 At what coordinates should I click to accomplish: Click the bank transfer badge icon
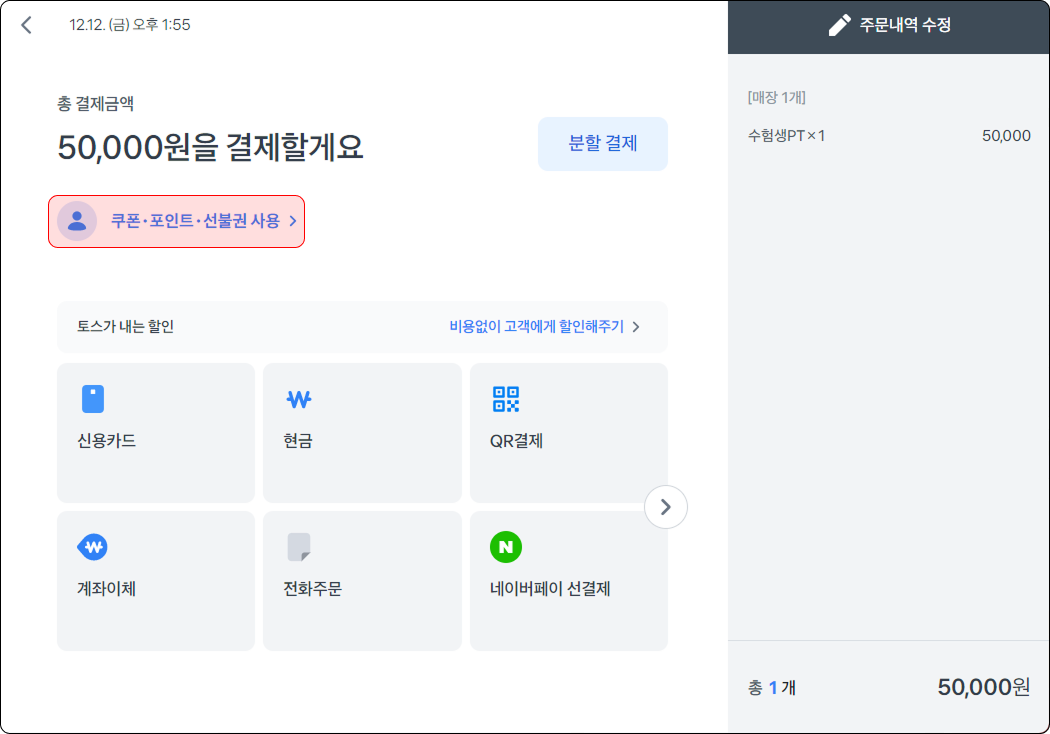click(x=93, y=547)
